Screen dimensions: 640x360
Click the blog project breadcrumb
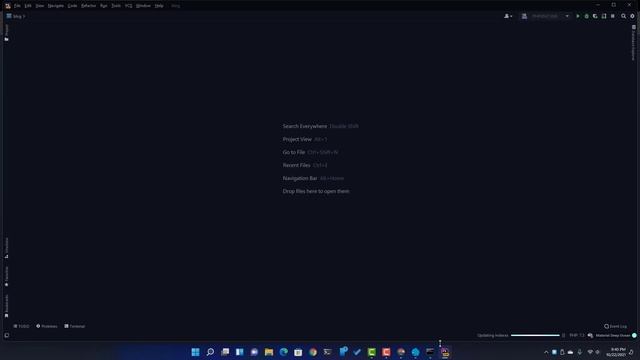click(x=16, y=16)
